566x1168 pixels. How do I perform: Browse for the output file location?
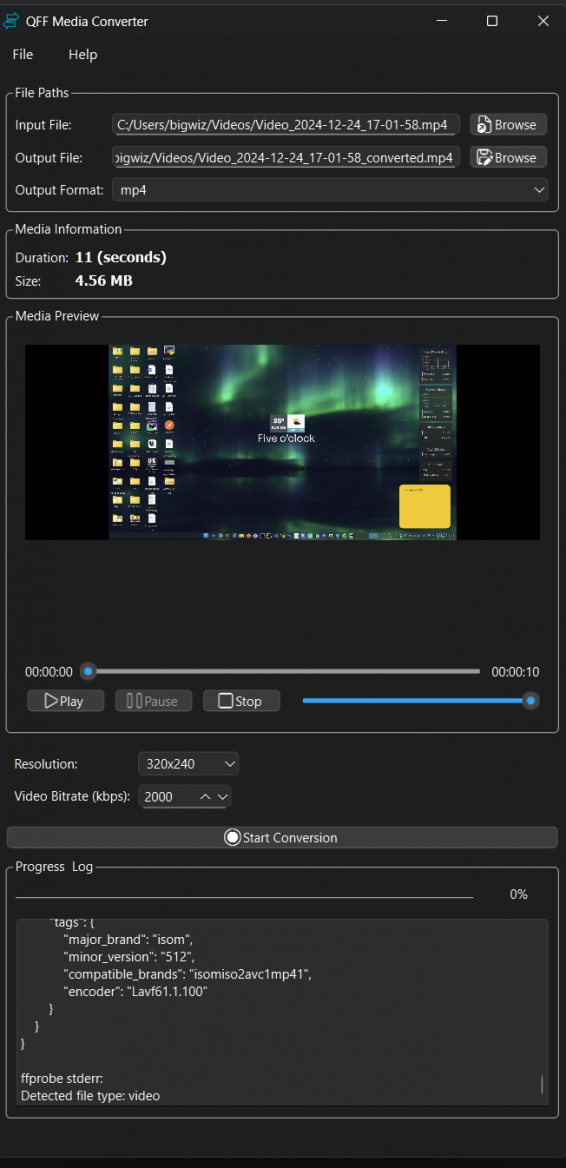point(508,157)
